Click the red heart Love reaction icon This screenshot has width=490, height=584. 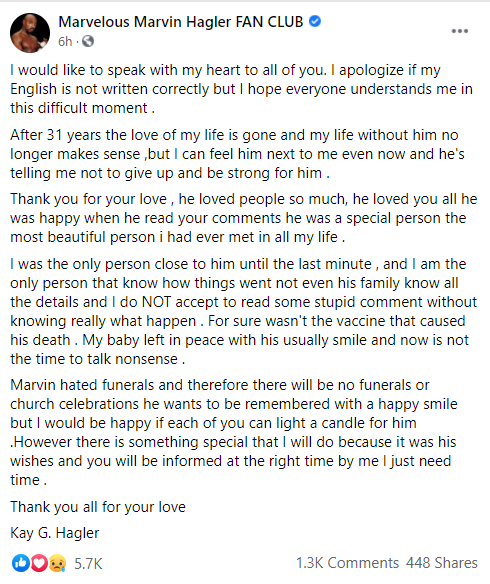[39, 563]
